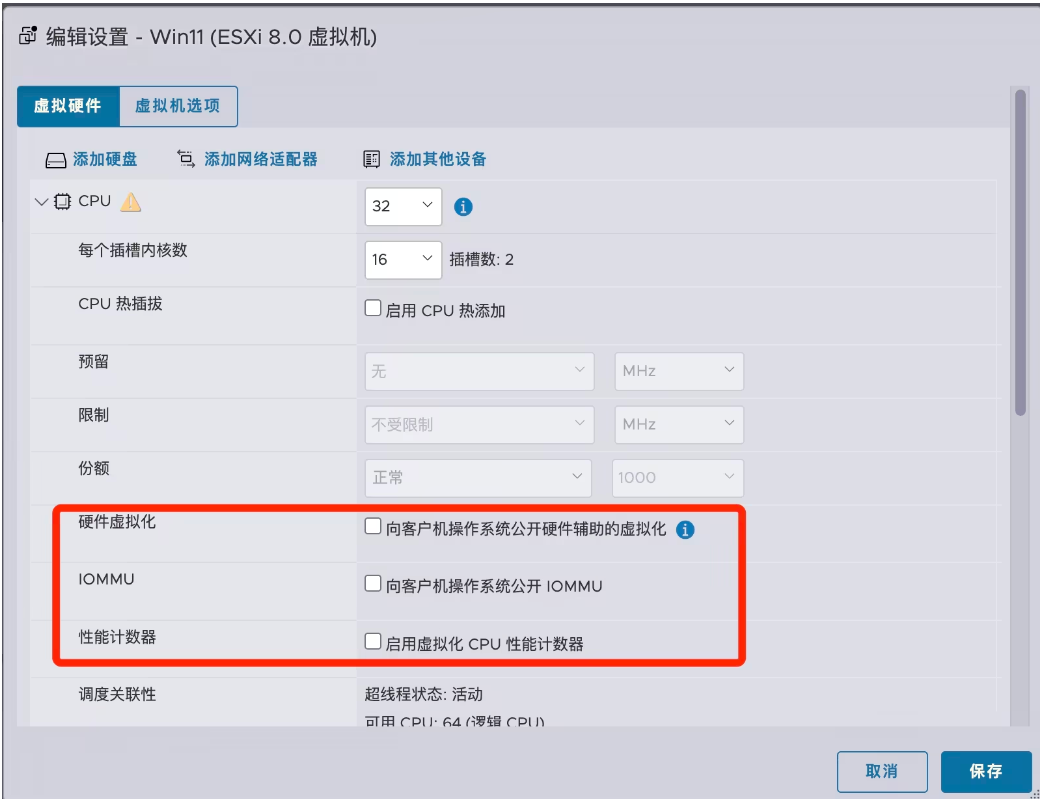Open the CPU count dropdown showing 32
The image size is (1040, 799).
pos(403,206)
